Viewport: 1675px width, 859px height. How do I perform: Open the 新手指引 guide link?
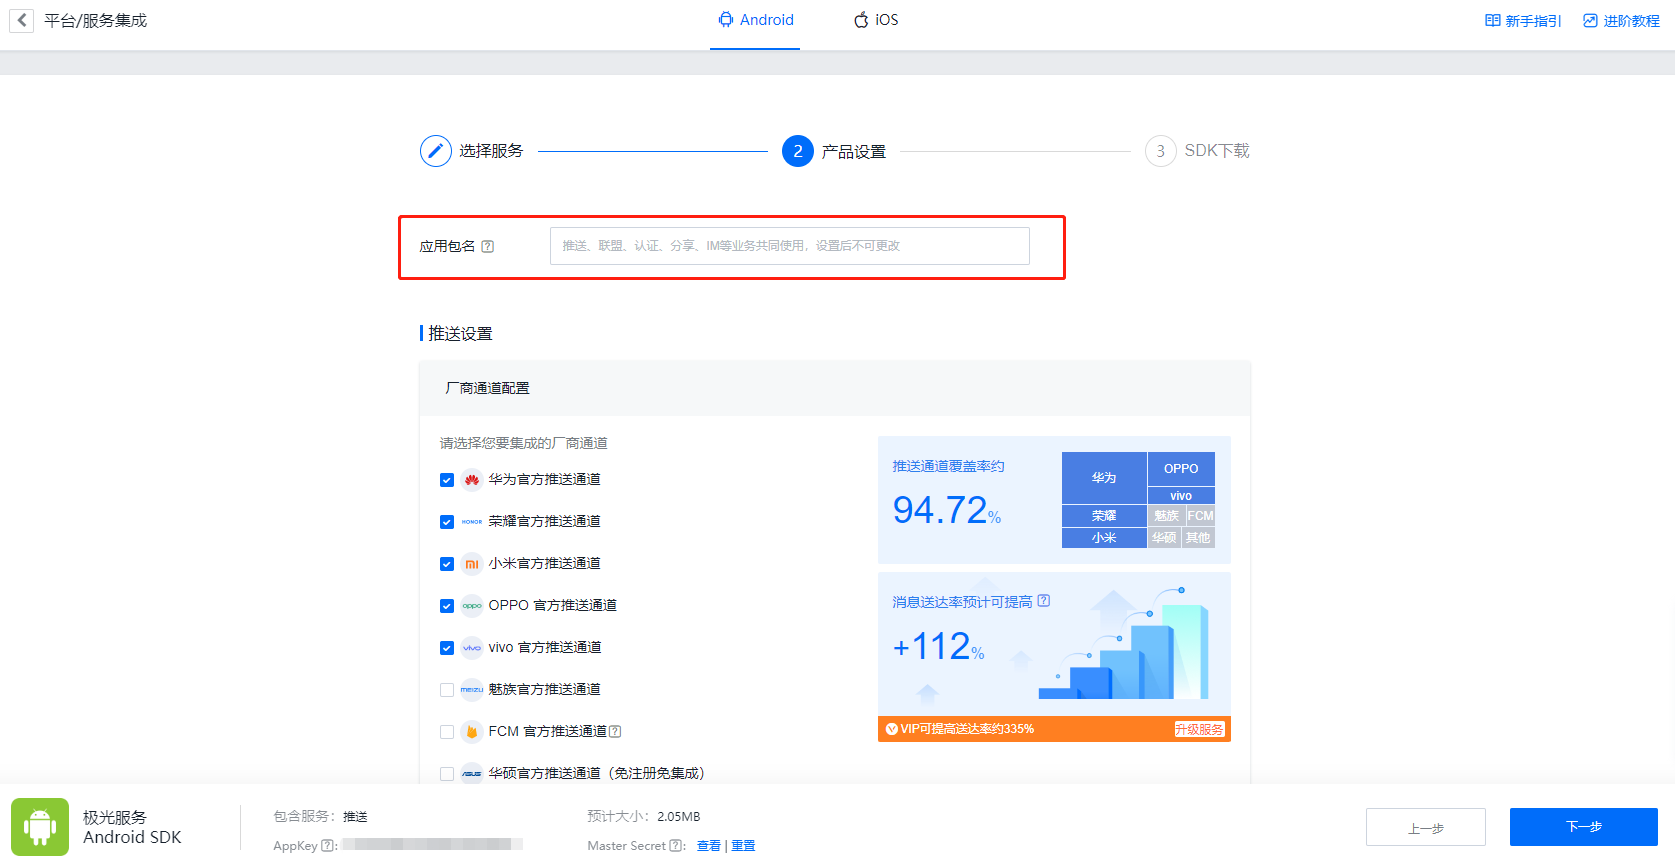(x=1522, y=21)
